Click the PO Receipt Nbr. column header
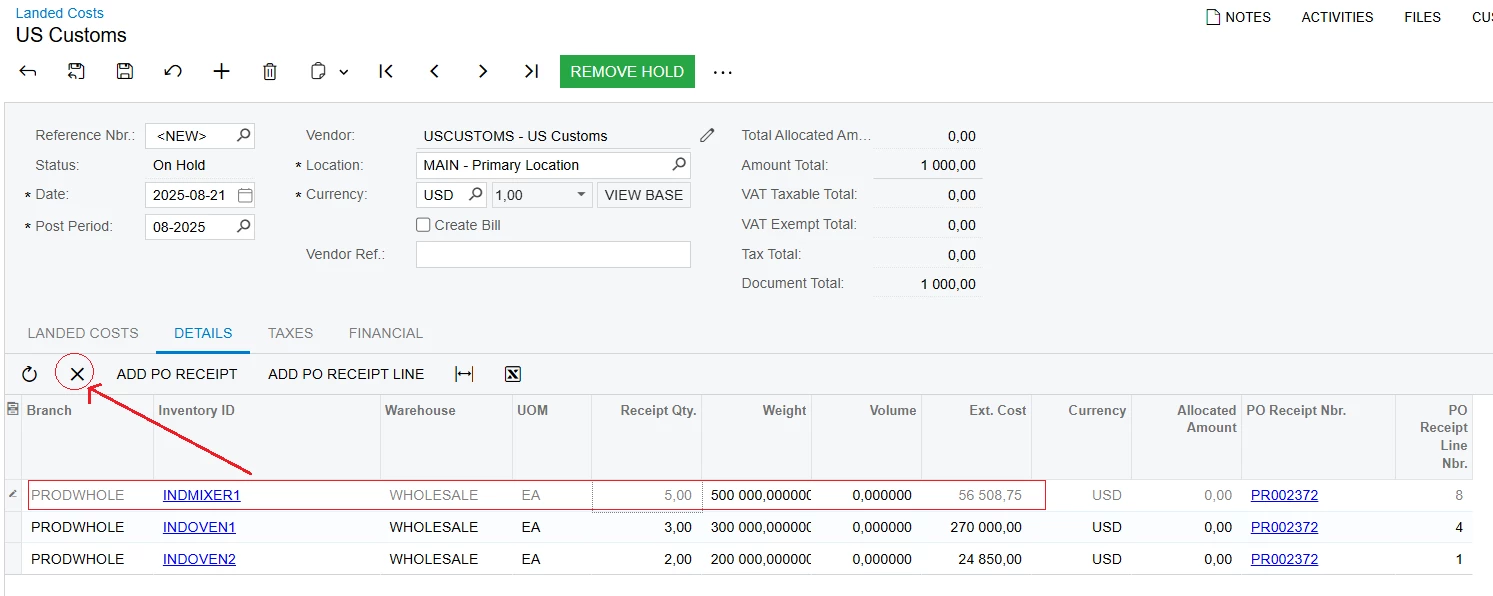 pyautogui.click(x=1318, y=437)
